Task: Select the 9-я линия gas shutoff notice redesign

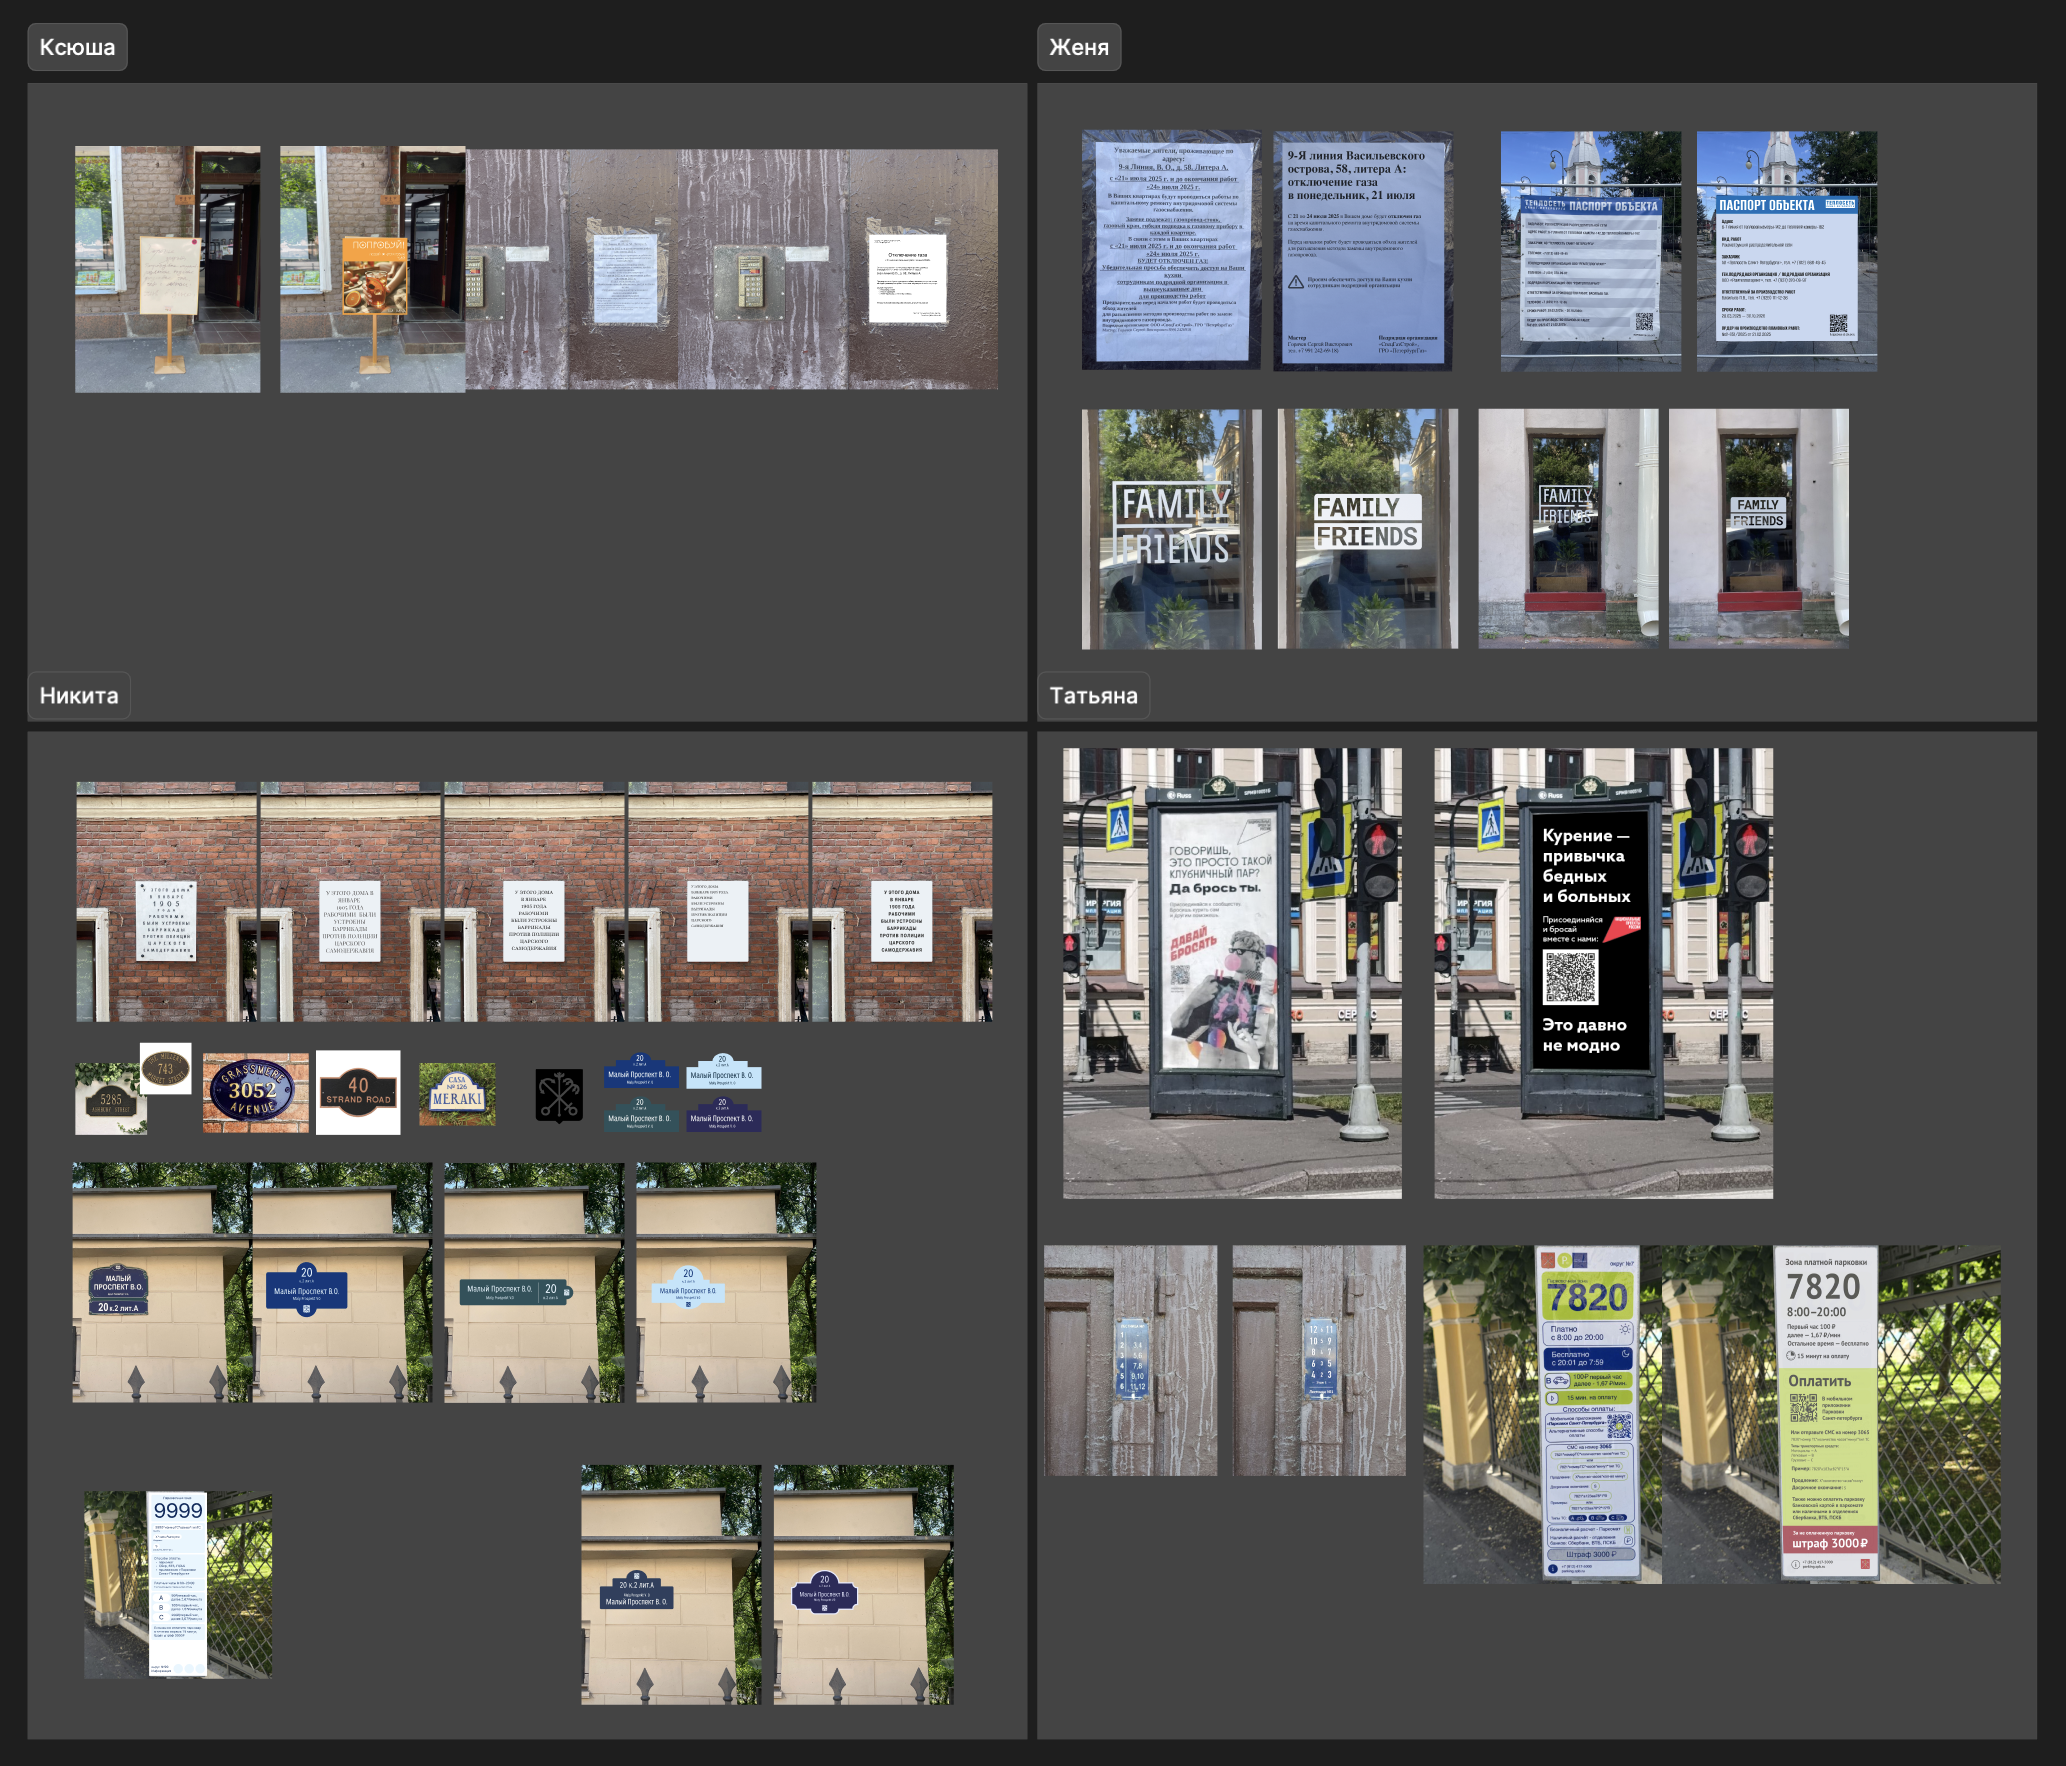Action: click(x=1362, y=250)
